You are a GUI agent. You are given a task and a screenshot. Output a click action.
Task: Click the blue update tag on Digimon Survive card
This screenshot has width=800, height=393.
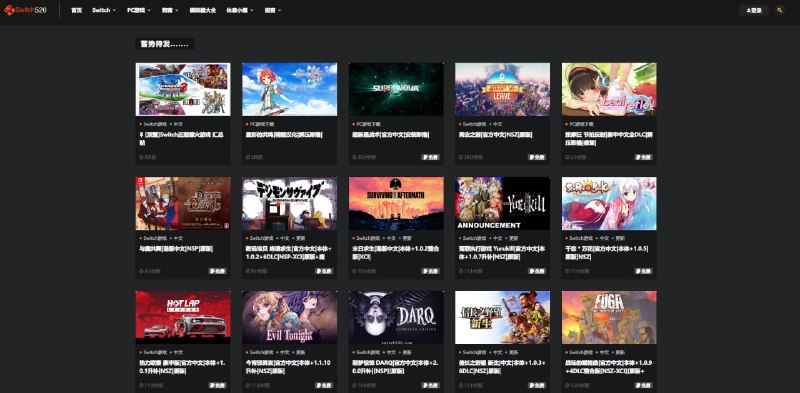299,238
